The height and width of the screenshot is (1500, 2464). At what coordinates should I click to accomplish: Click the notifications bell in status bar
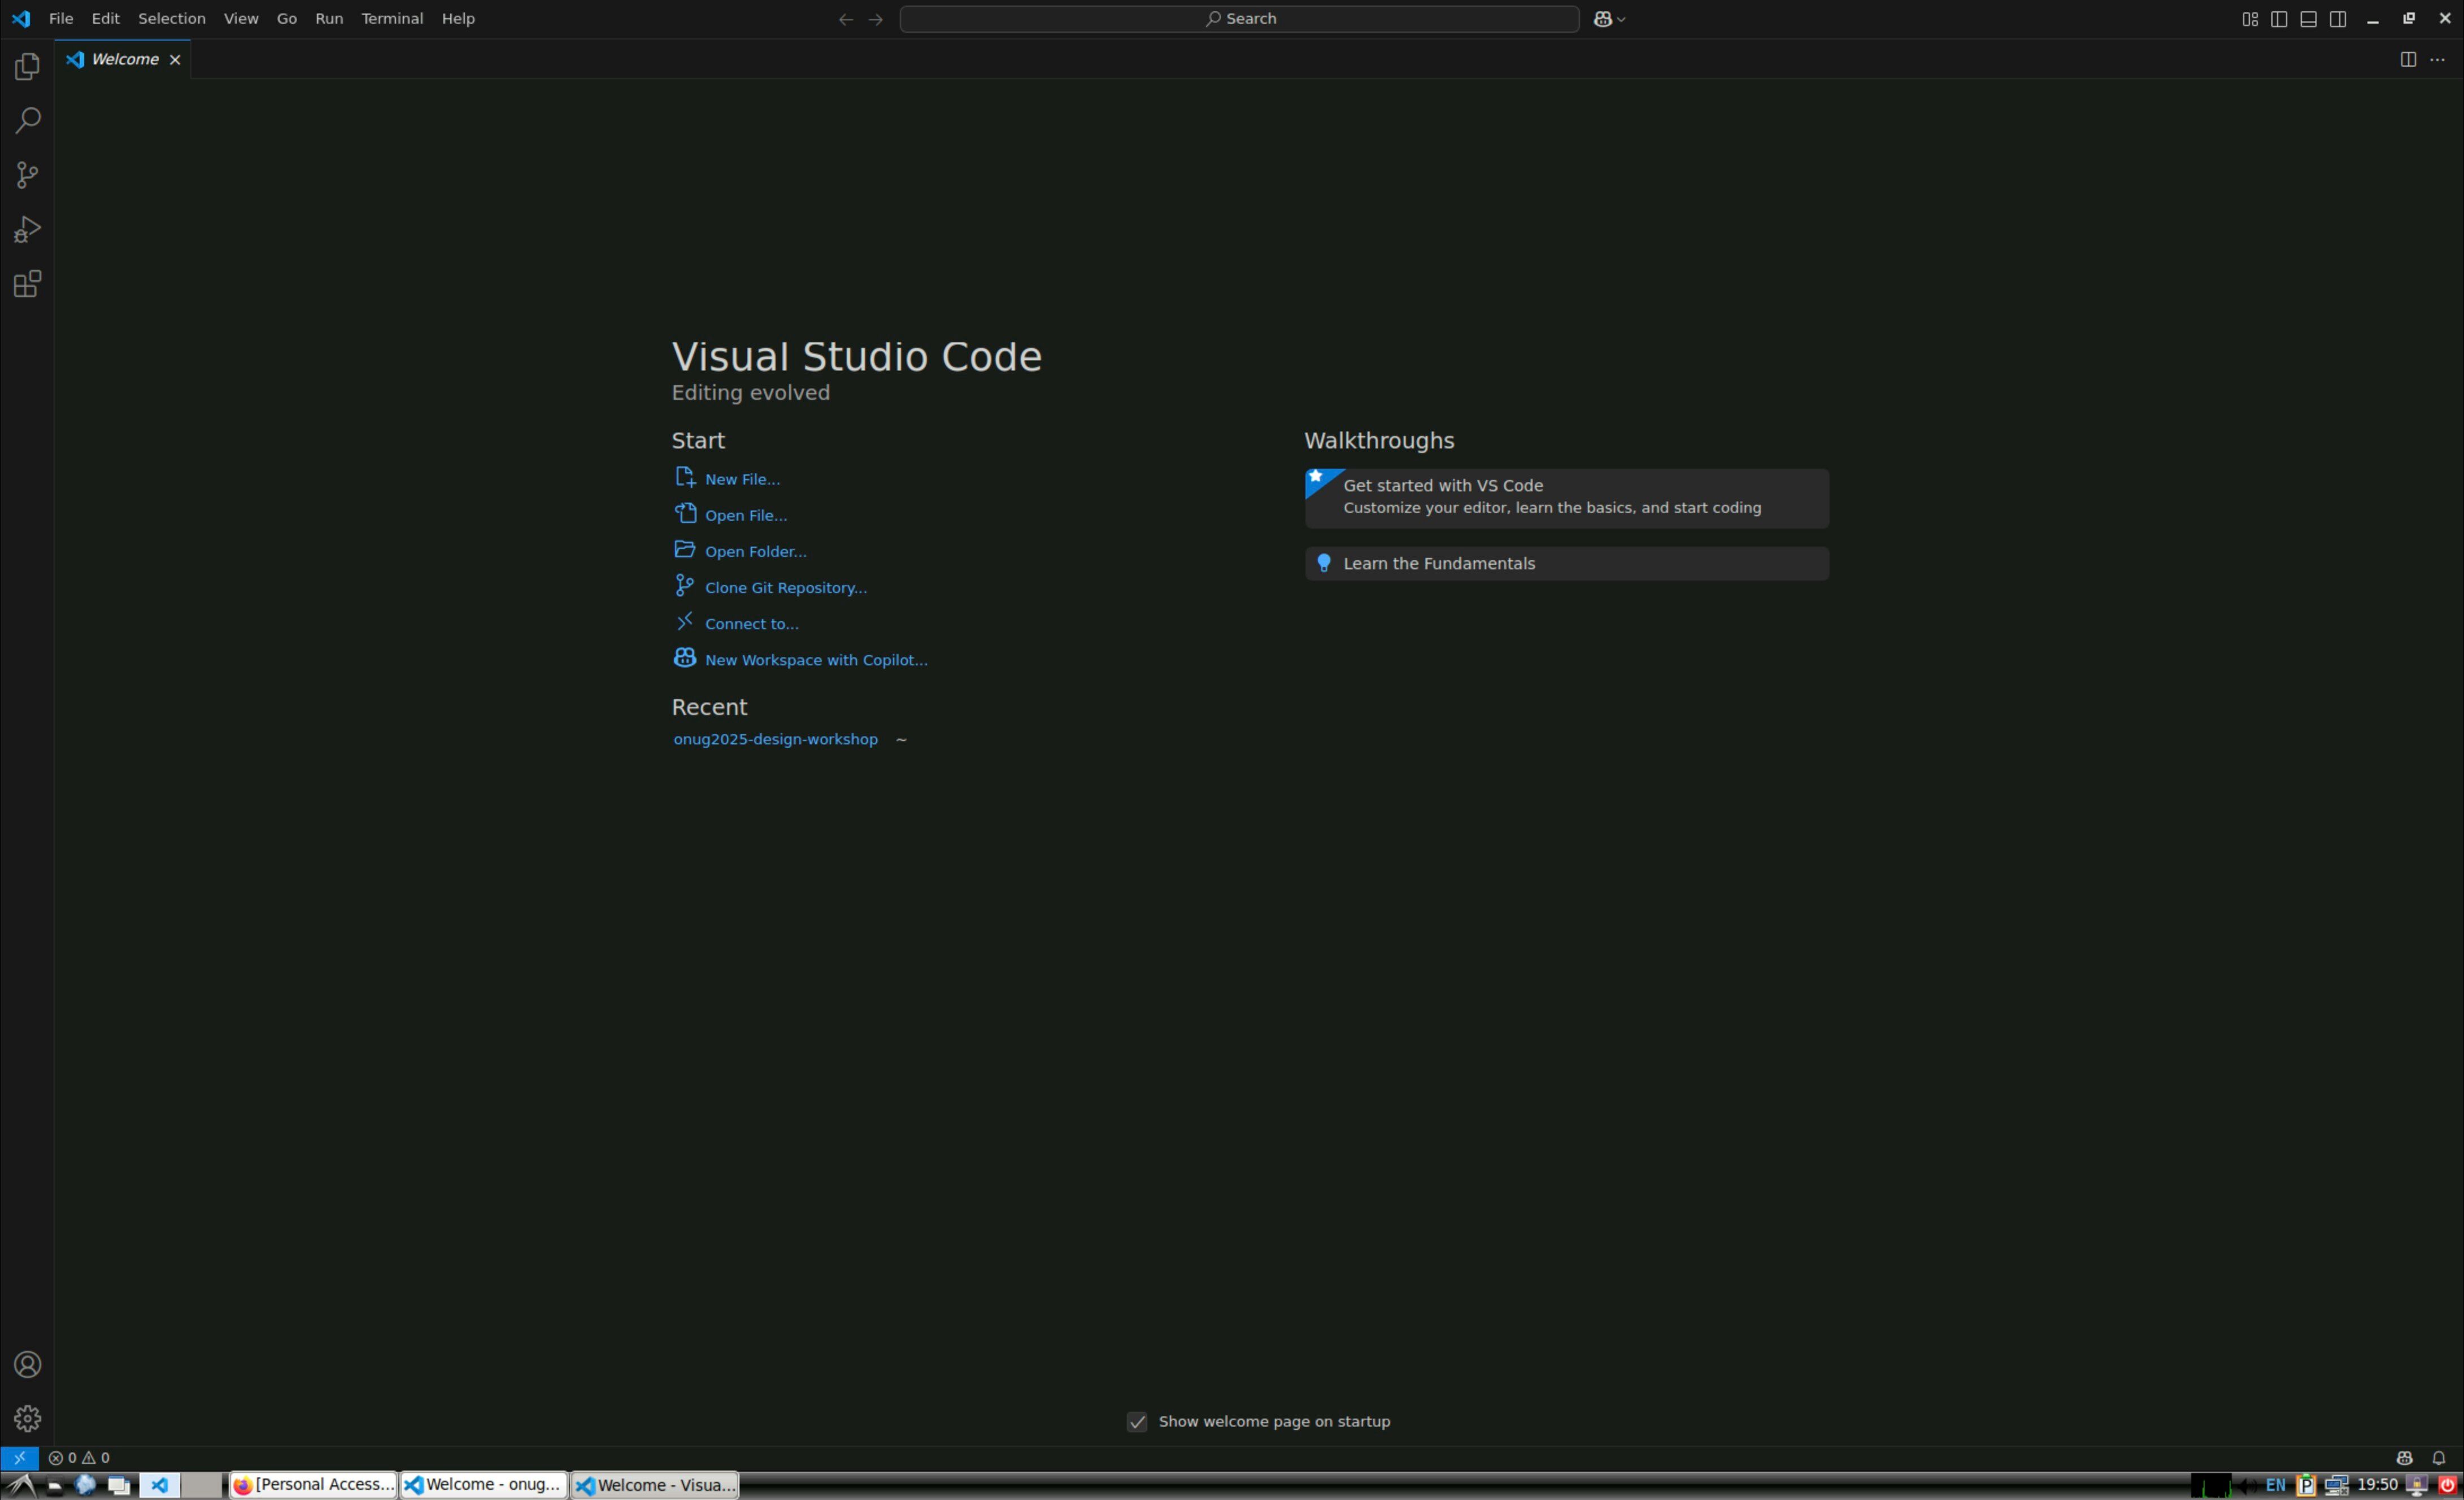coord(2438,1458)
